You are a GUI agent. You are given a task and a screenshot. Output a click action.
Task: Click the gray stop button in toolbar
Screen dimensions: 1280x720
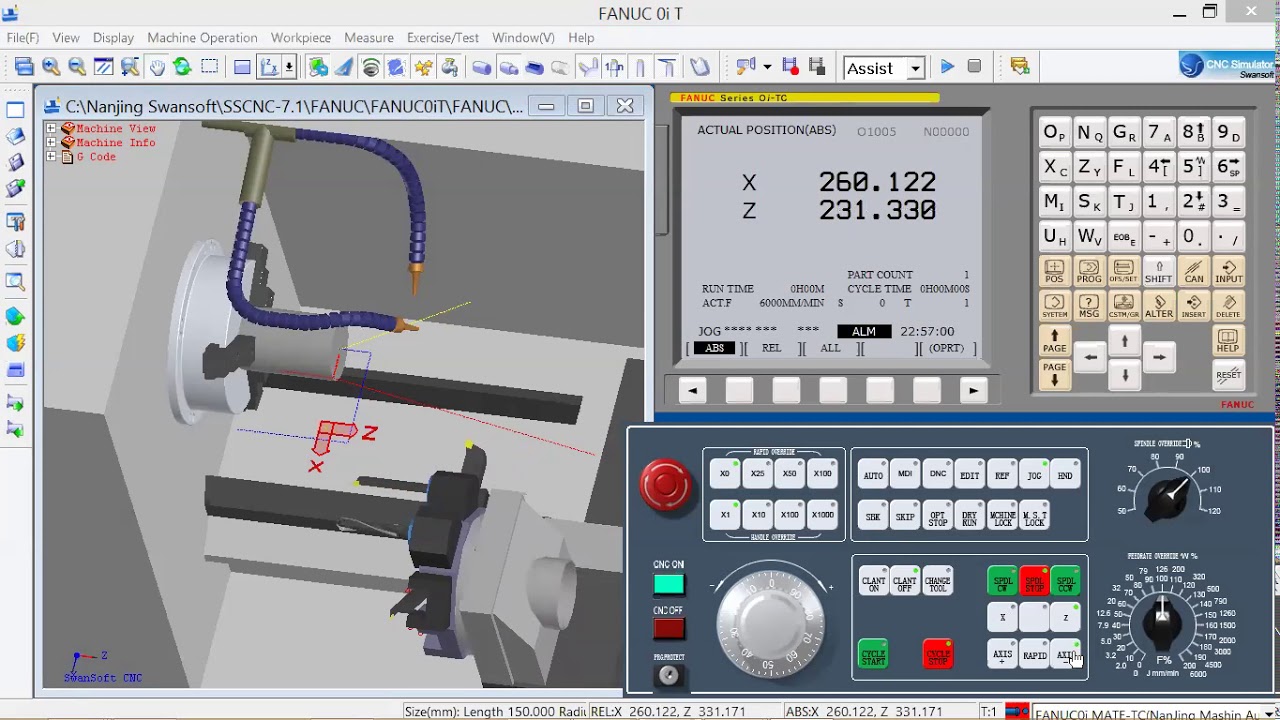974,67
